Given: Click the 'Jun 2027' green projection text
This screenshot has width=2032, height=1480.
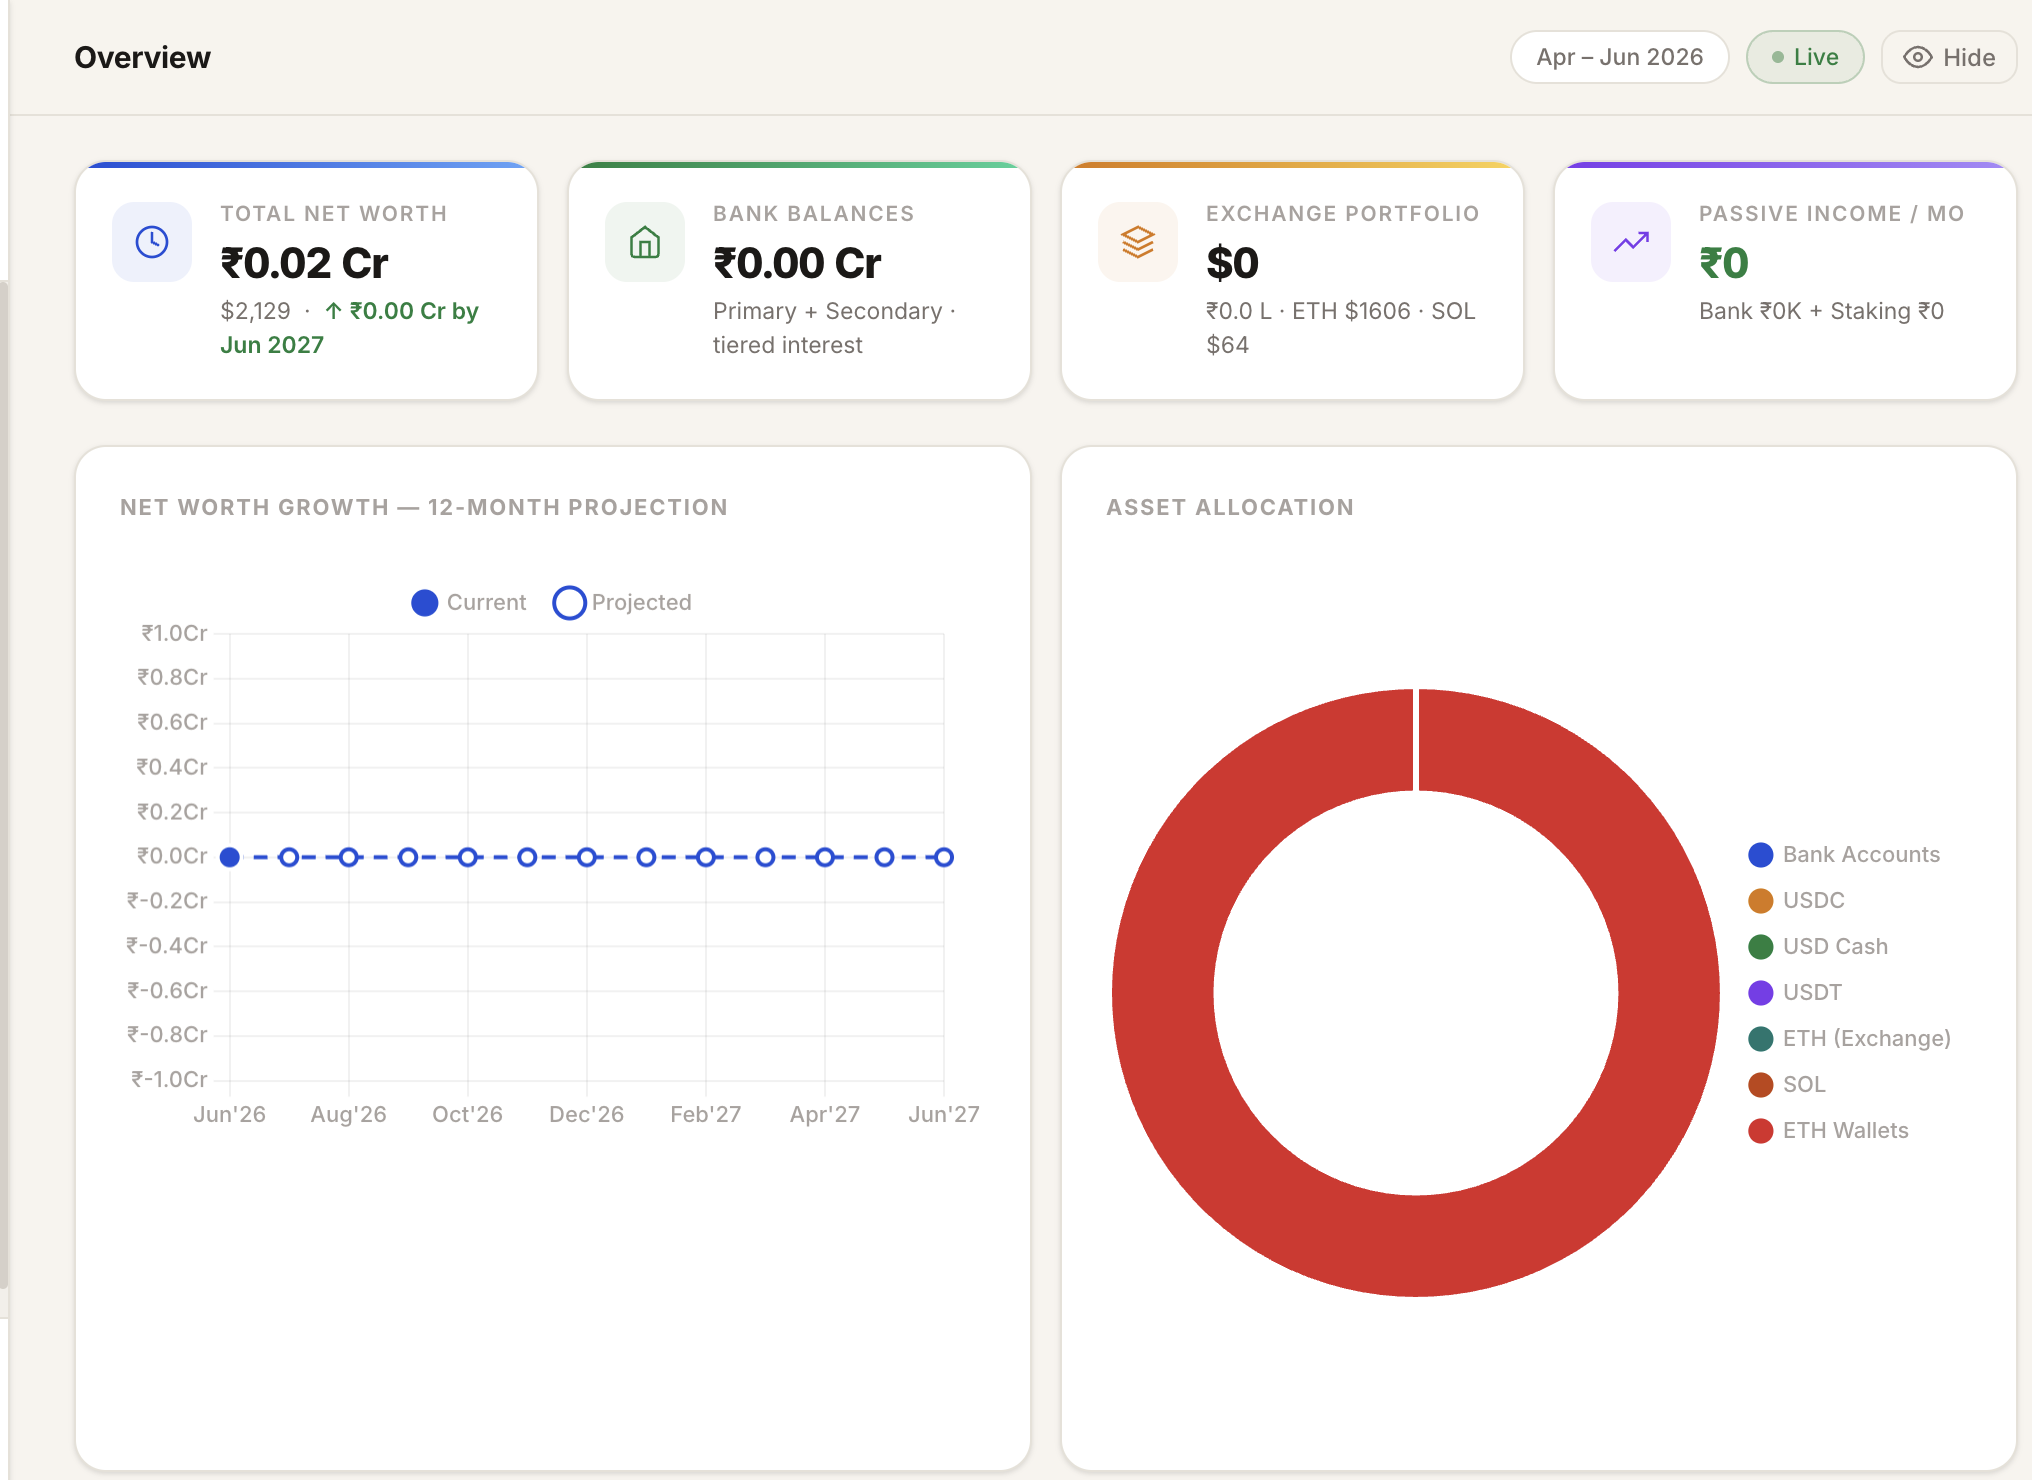Looking at the screenshot, I should 272,345.
